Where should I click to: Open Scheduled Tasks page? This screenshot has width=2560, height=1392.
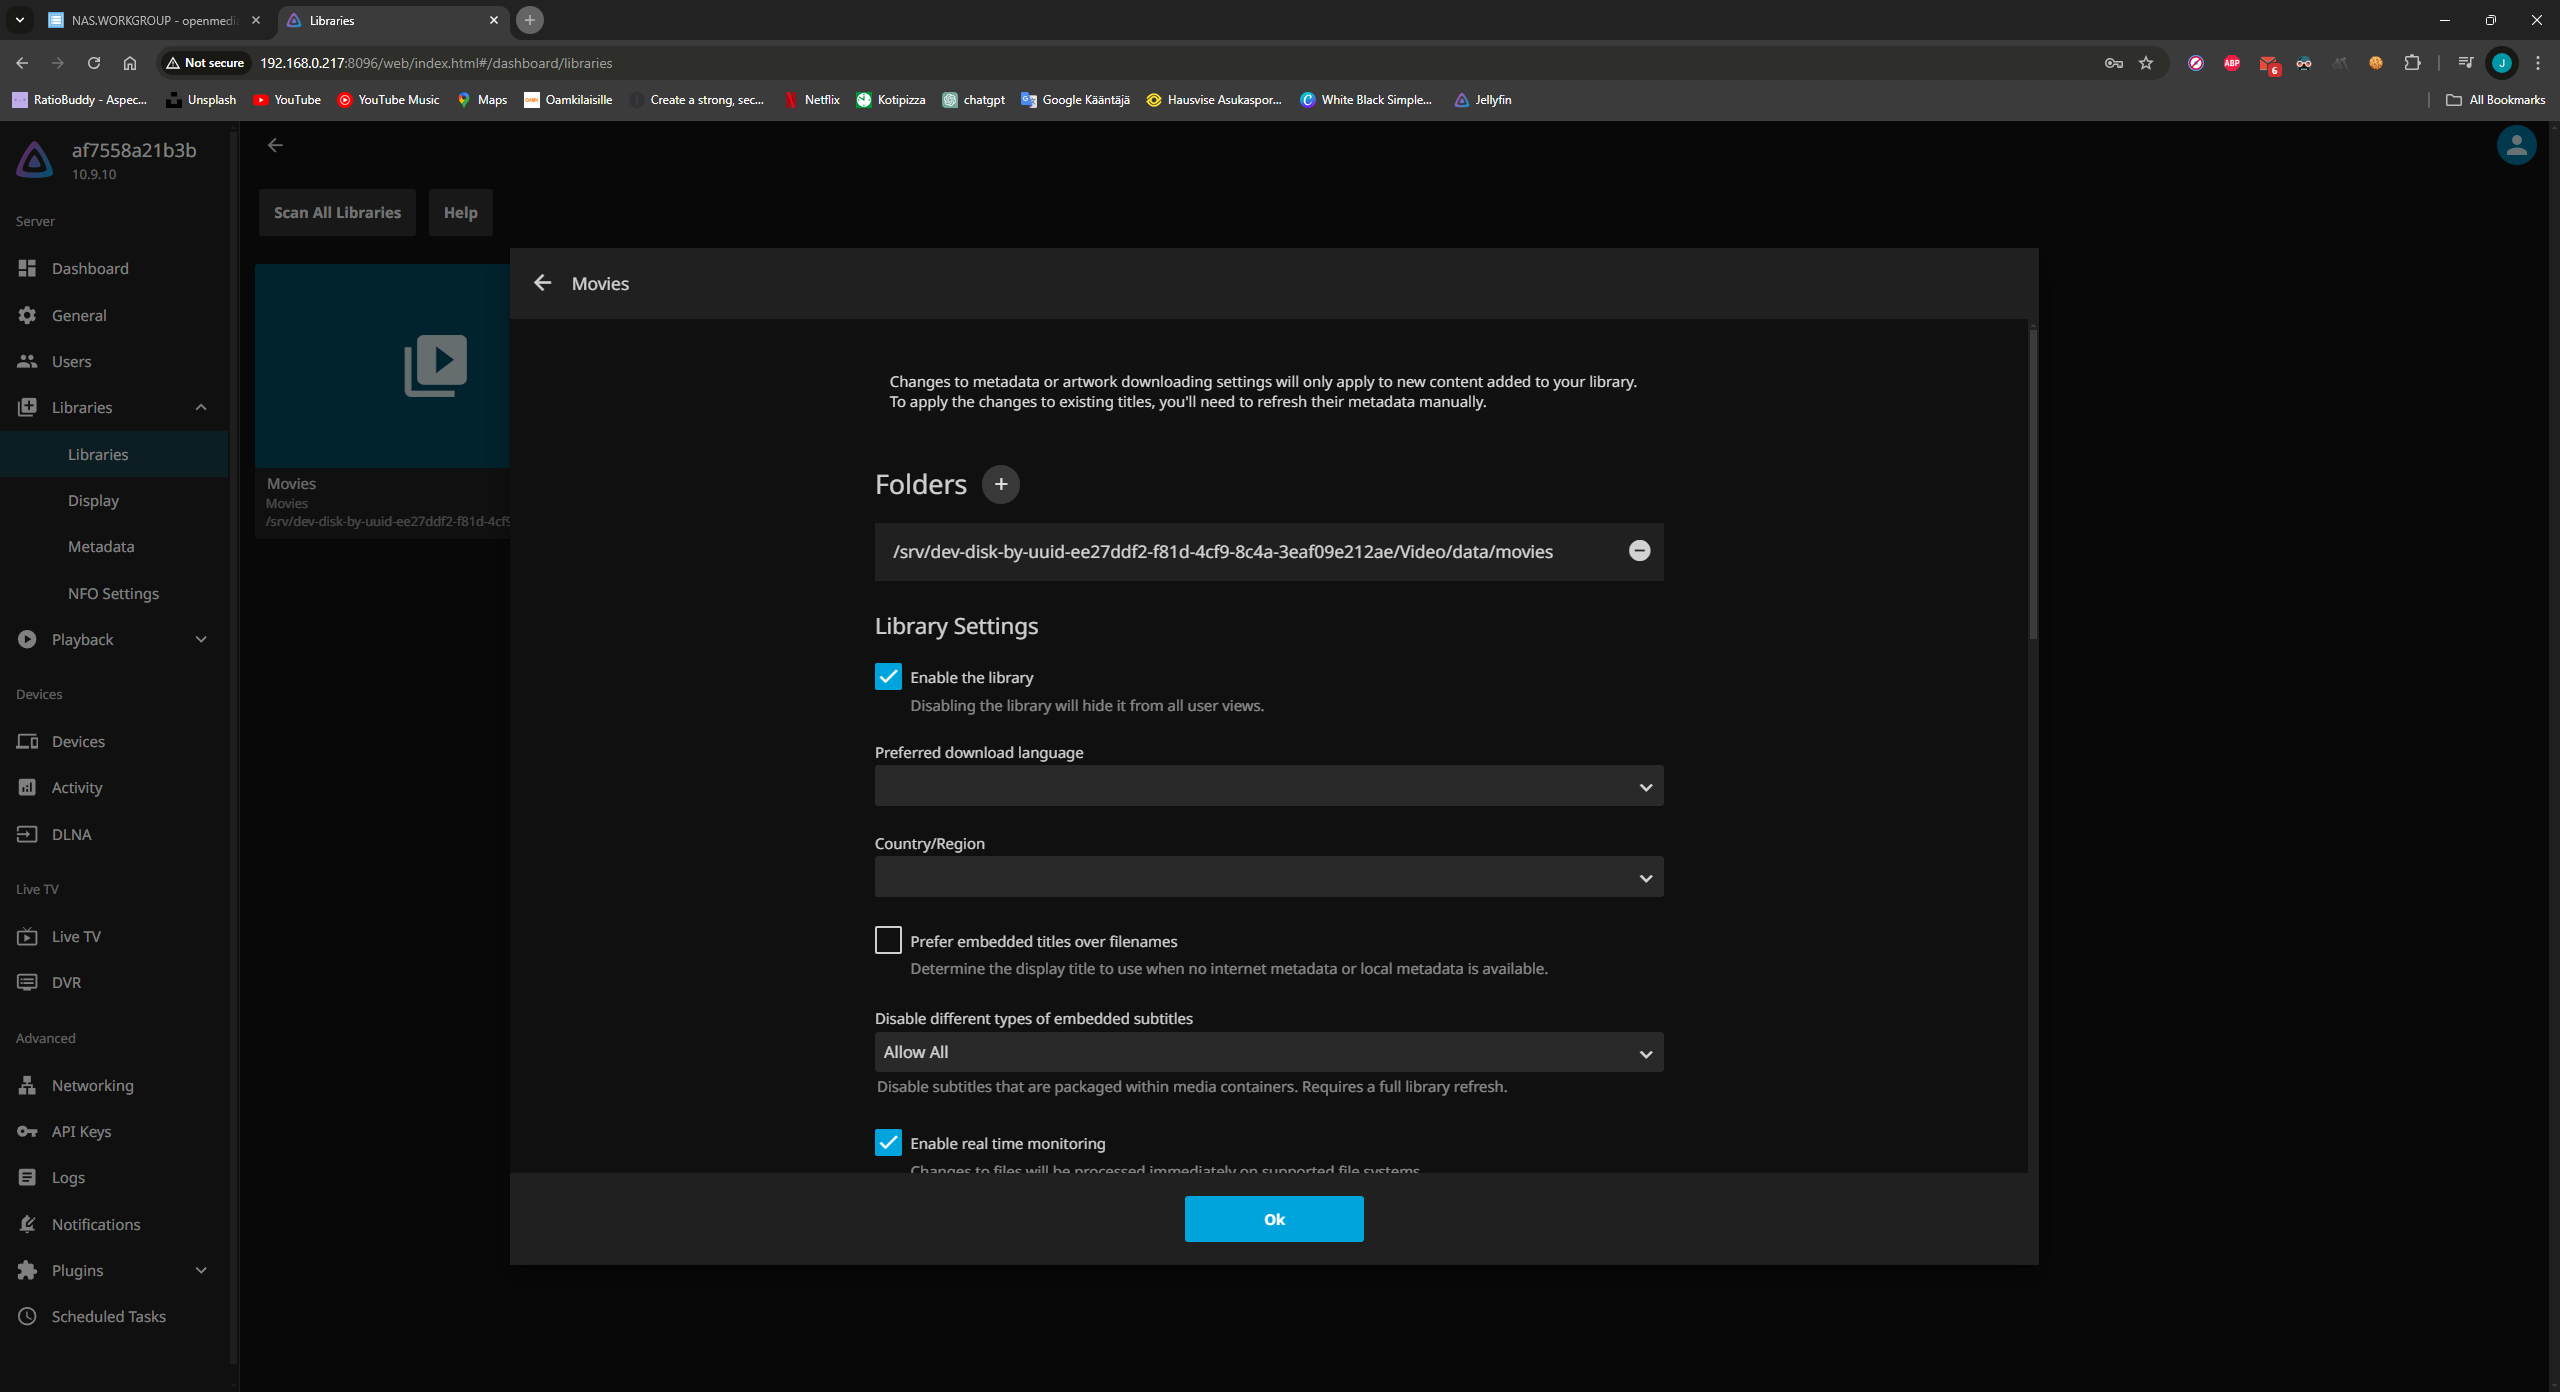108,1316
